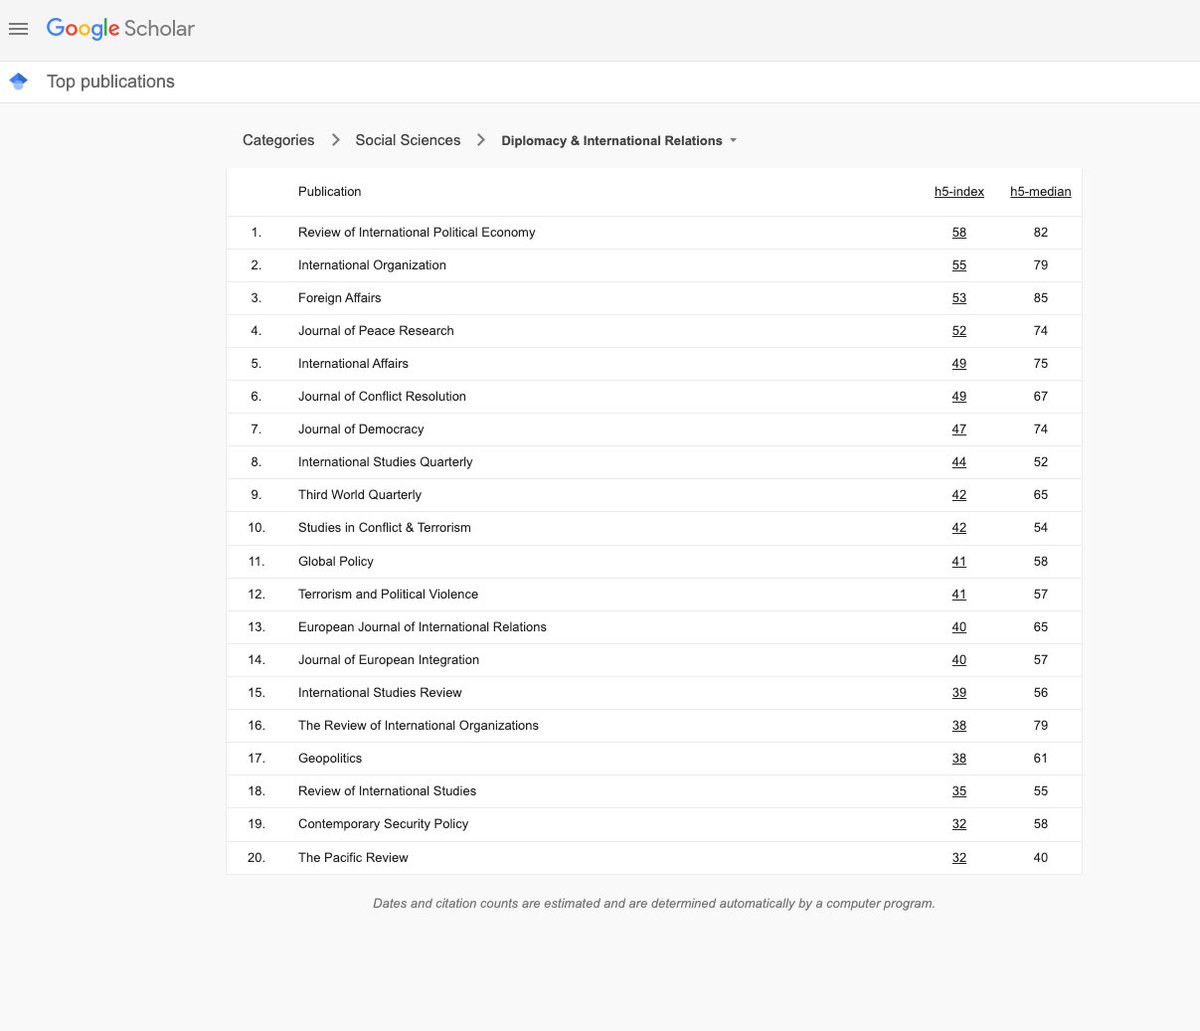Click the h5-median column header
The width and height of the screenshot is (1200, 1031).
coord(1040,192)
